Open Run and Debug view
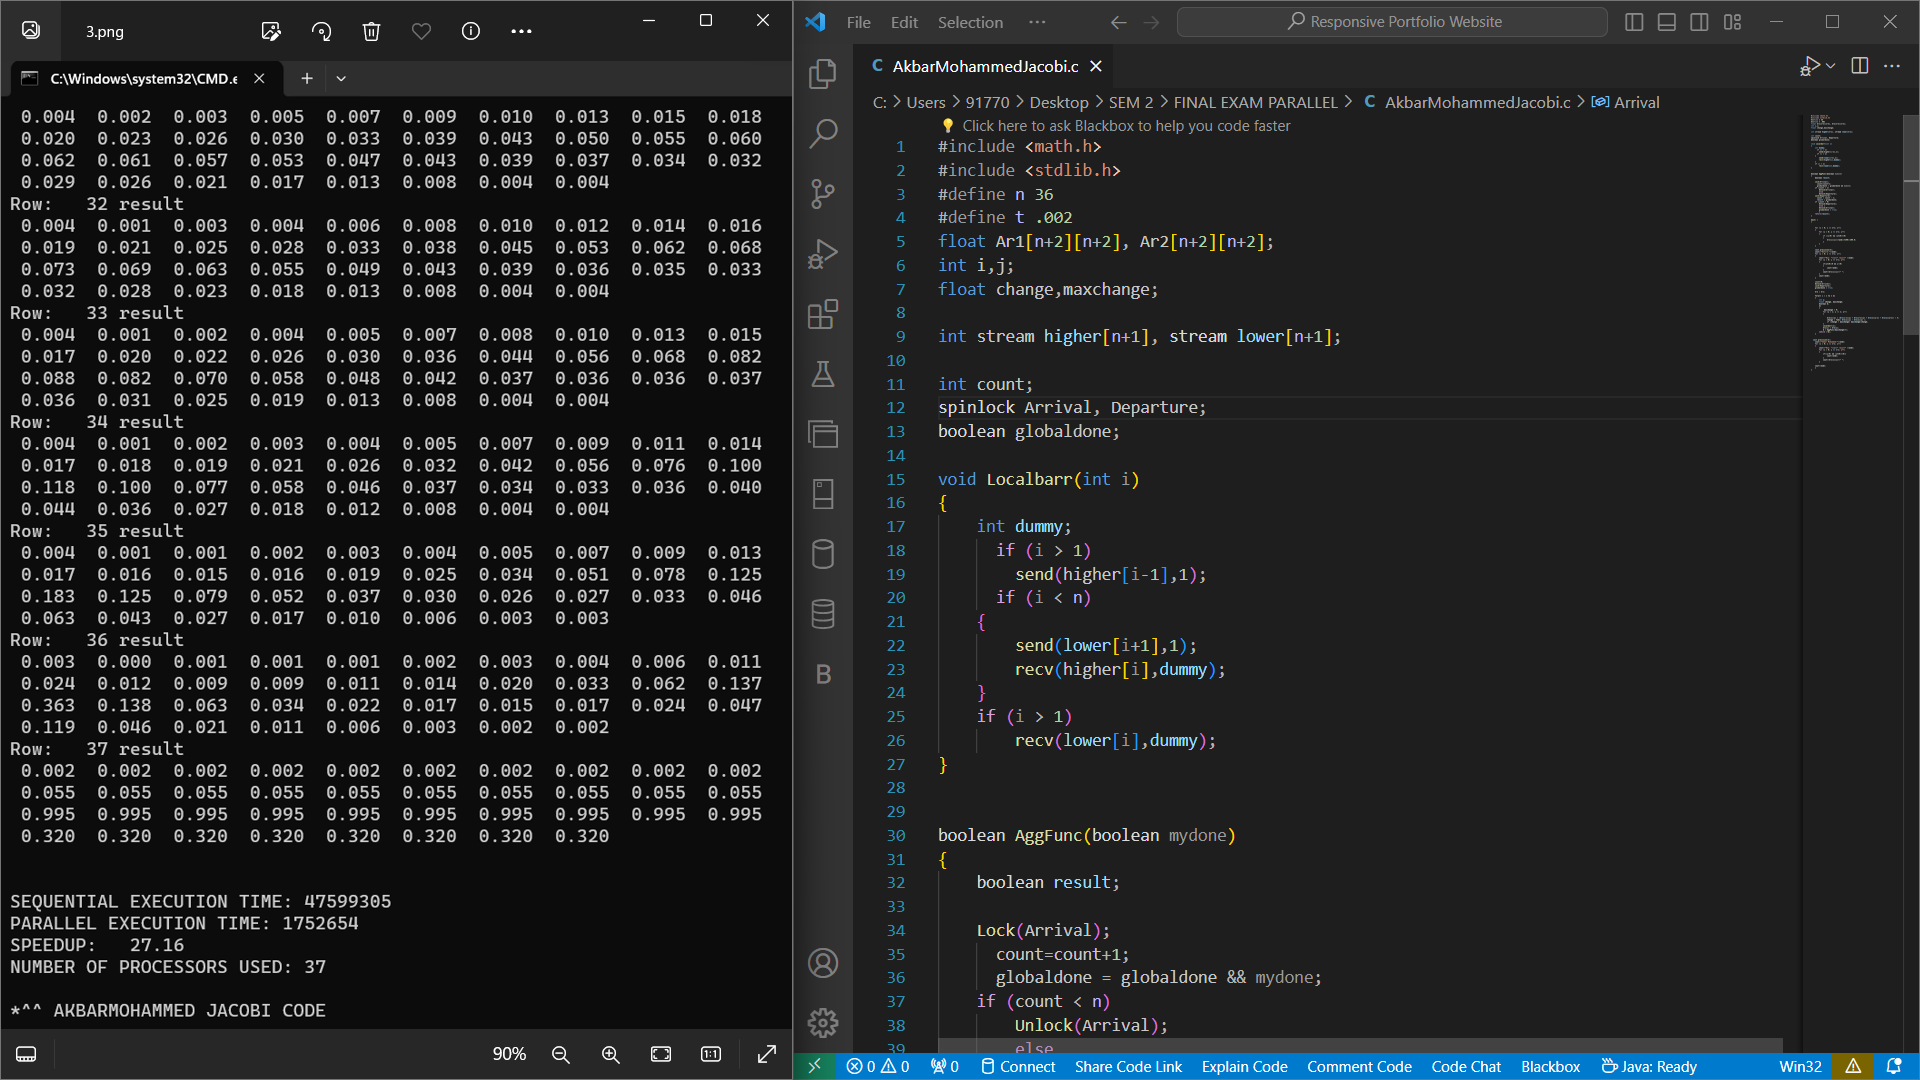The height and width of the screenshot is (1080, 1920). pyautogui.click(x=823, y=254)
